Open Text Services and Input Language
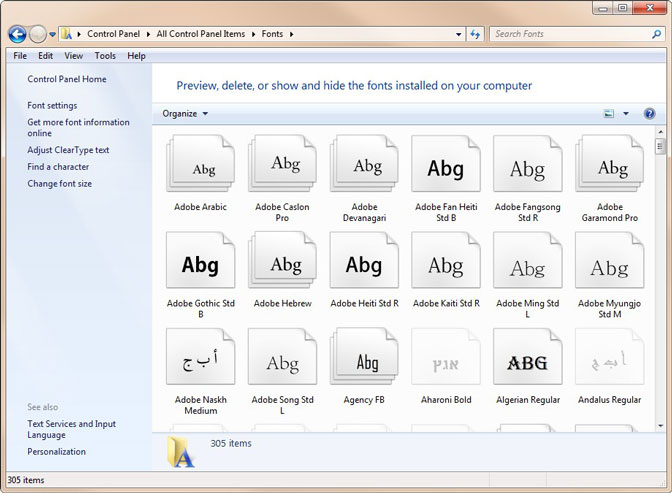Screen dimensions: 672x493 72,429
